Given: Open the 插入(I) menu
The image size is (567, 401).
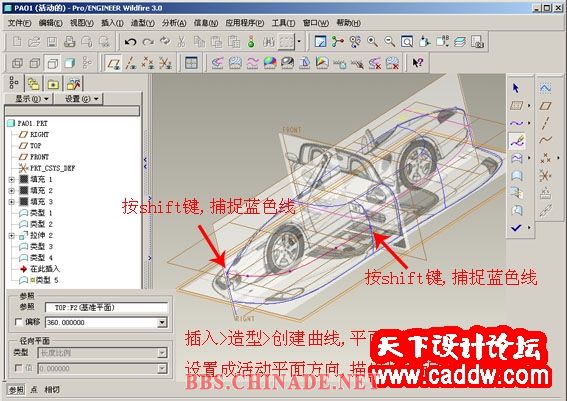Looking at the screenshot, I should [112, 23].
